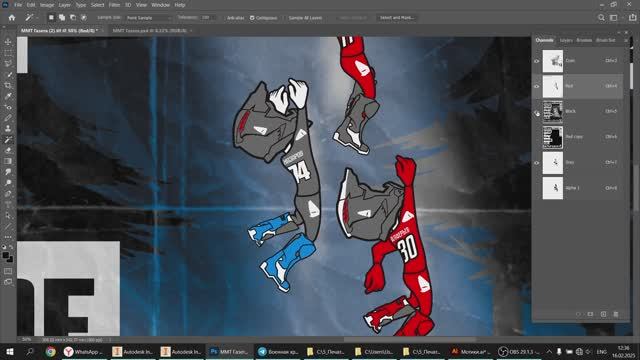Toggle the Sample All Layers checkbox

point(285,18)
